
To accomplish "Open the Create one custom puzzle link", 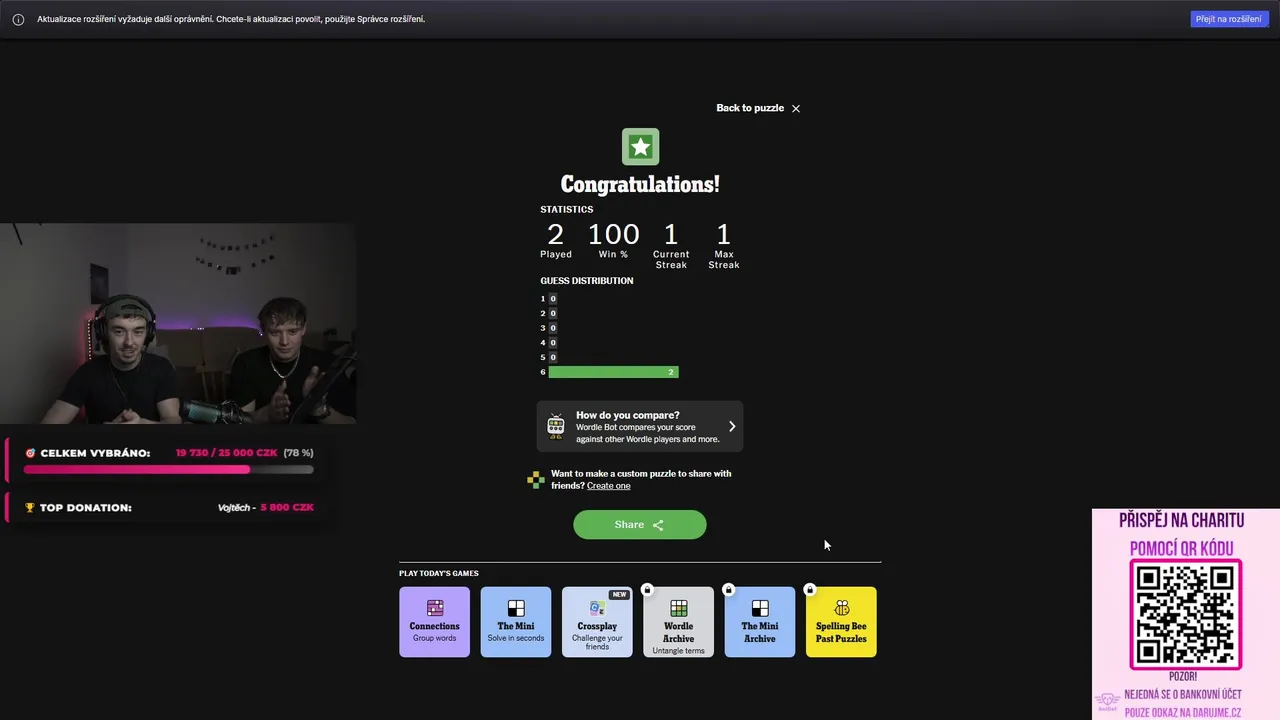I will [x=608, y=486].
